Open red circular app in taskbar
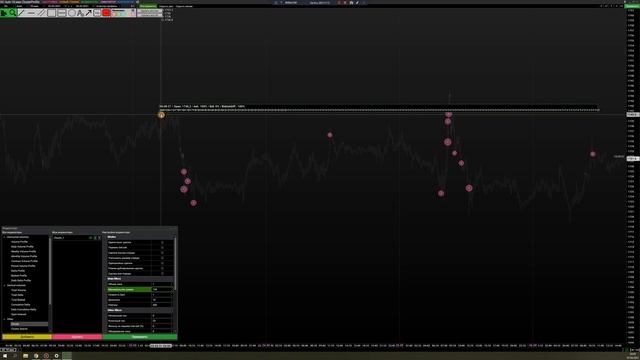Screen dimensions: 640x360 point(46,356)
